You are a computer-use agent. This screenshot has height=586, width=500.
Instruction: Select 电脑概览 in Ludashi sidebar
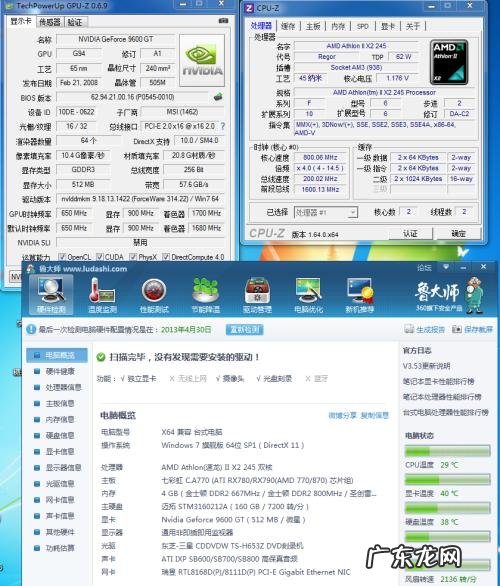pos(57,355)
